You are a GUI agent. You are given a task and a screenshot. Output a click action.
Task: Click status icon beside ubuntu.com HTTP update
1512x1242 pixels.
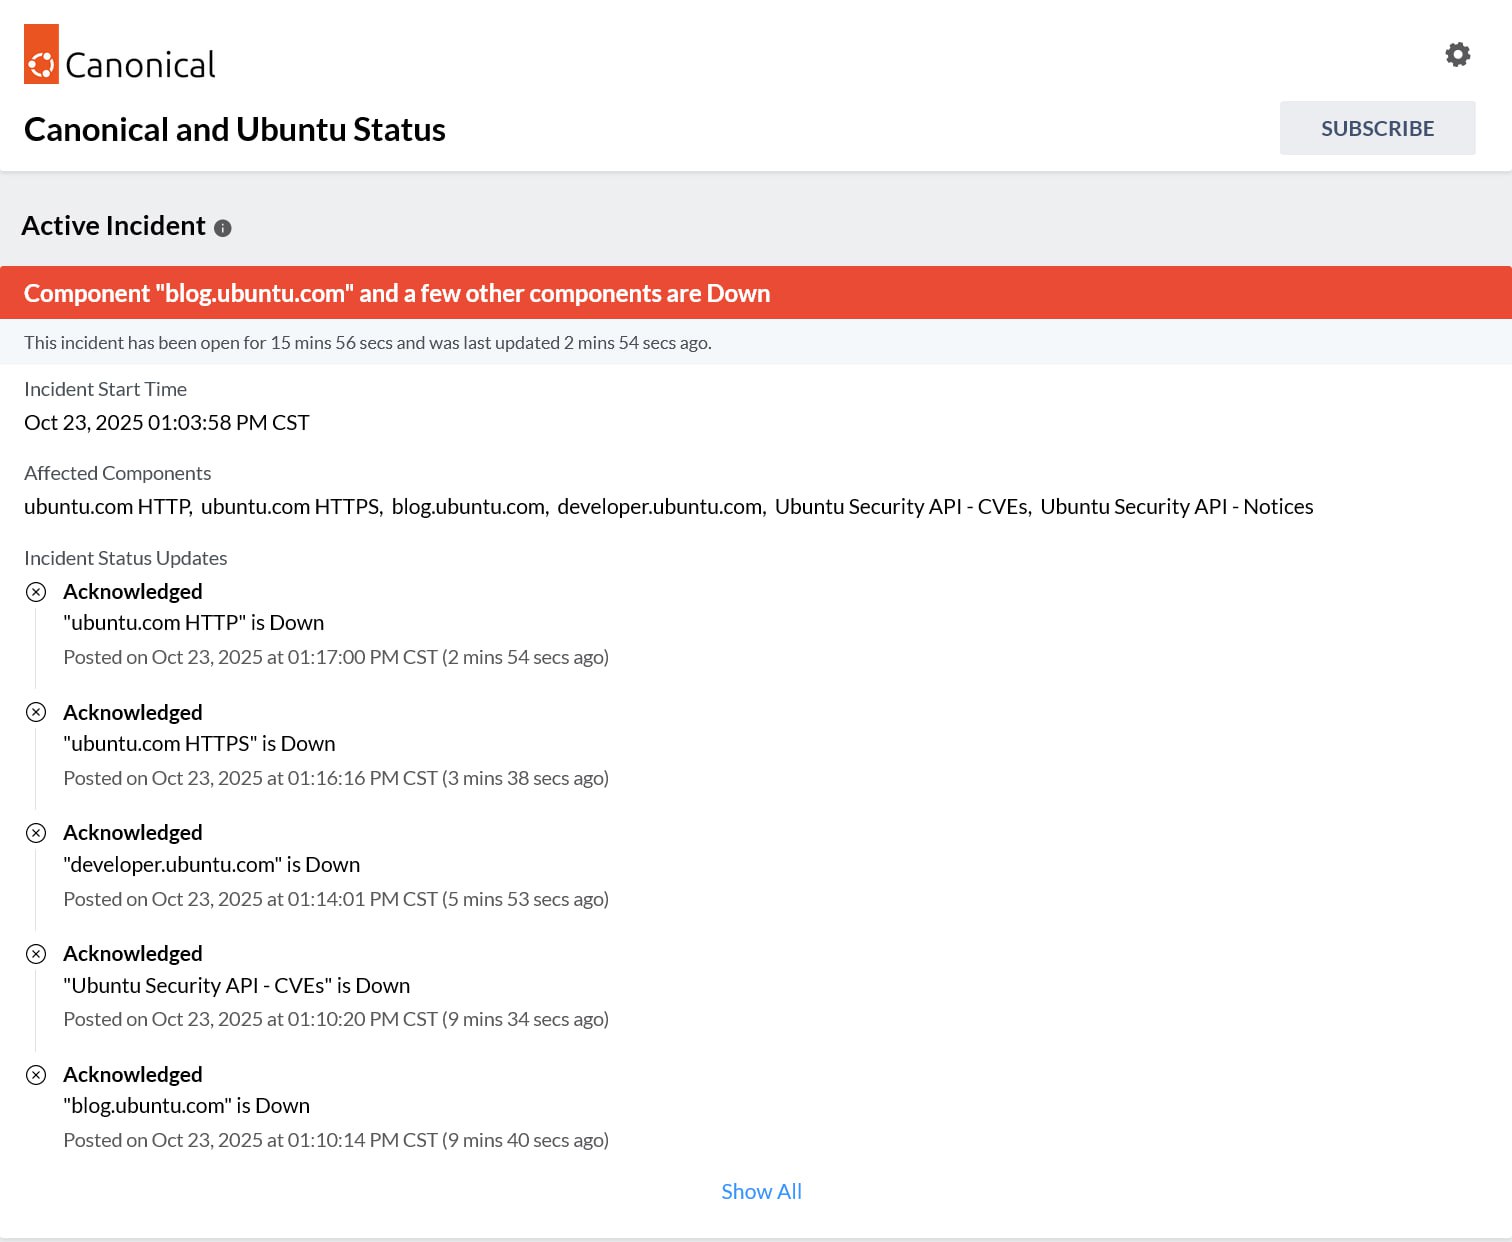[36, 592]
